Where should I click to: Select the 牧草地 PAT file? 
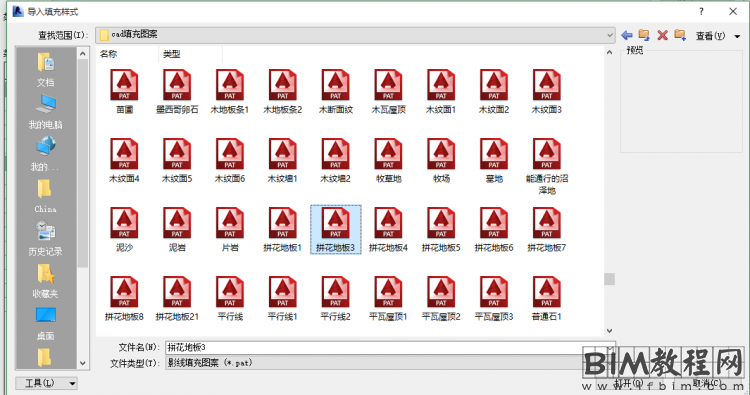tap(388, 161)
